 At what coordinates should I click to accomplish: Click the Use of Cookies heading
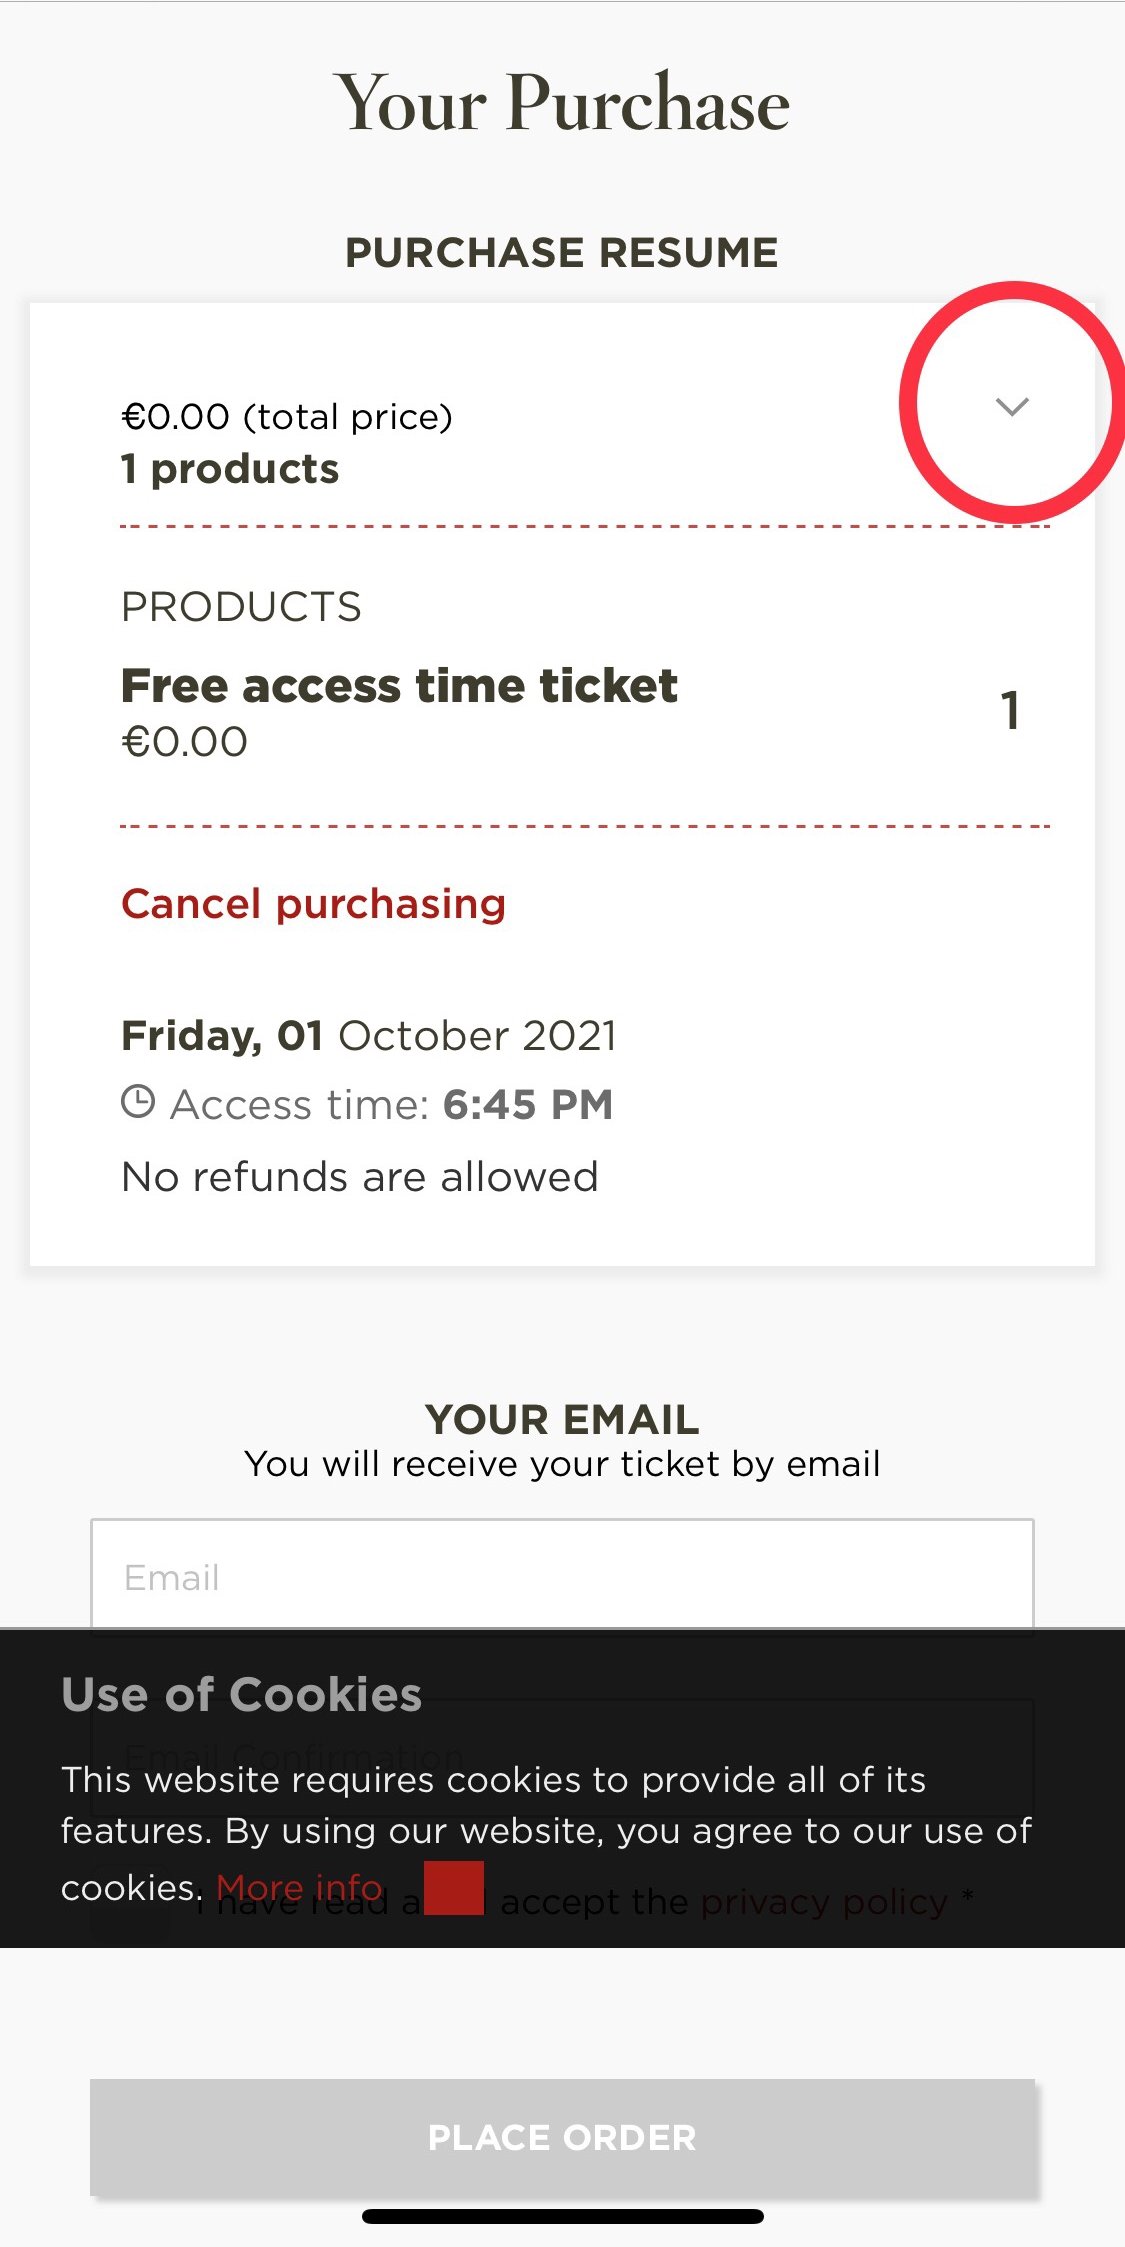tap(241, 1695)
